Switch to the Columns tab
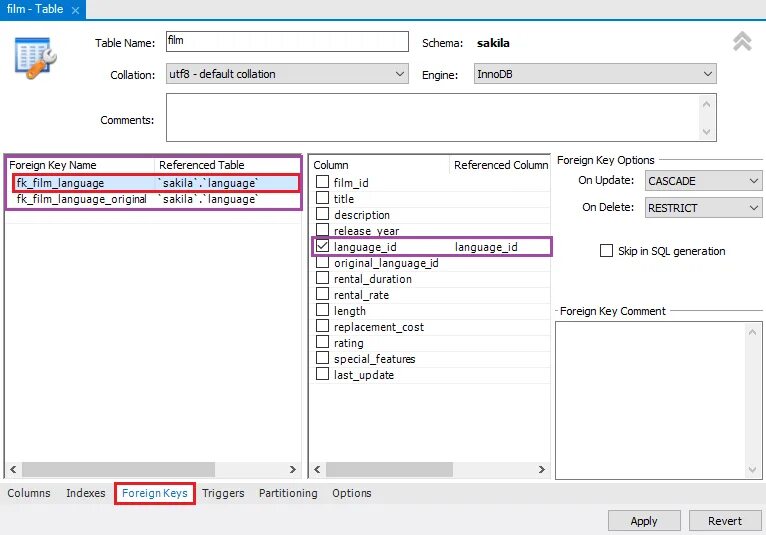Image resolution: width=766 pixels, height=535 pixels. tap(29, 493)
